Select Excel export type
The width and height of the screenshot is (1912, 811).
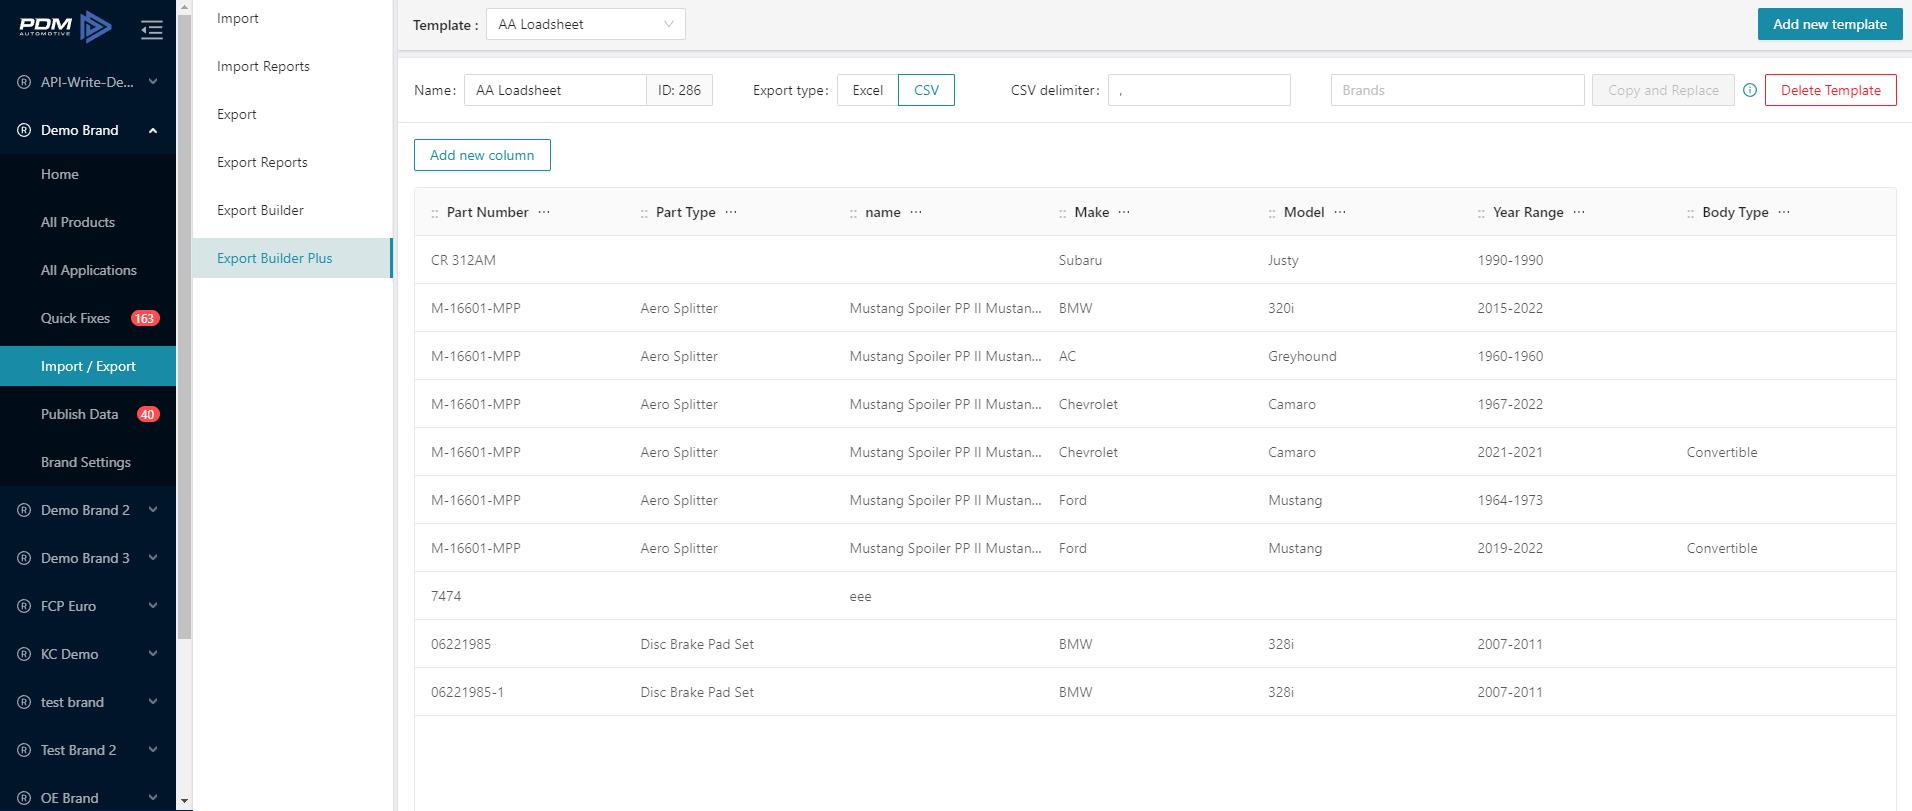(868, 90)
